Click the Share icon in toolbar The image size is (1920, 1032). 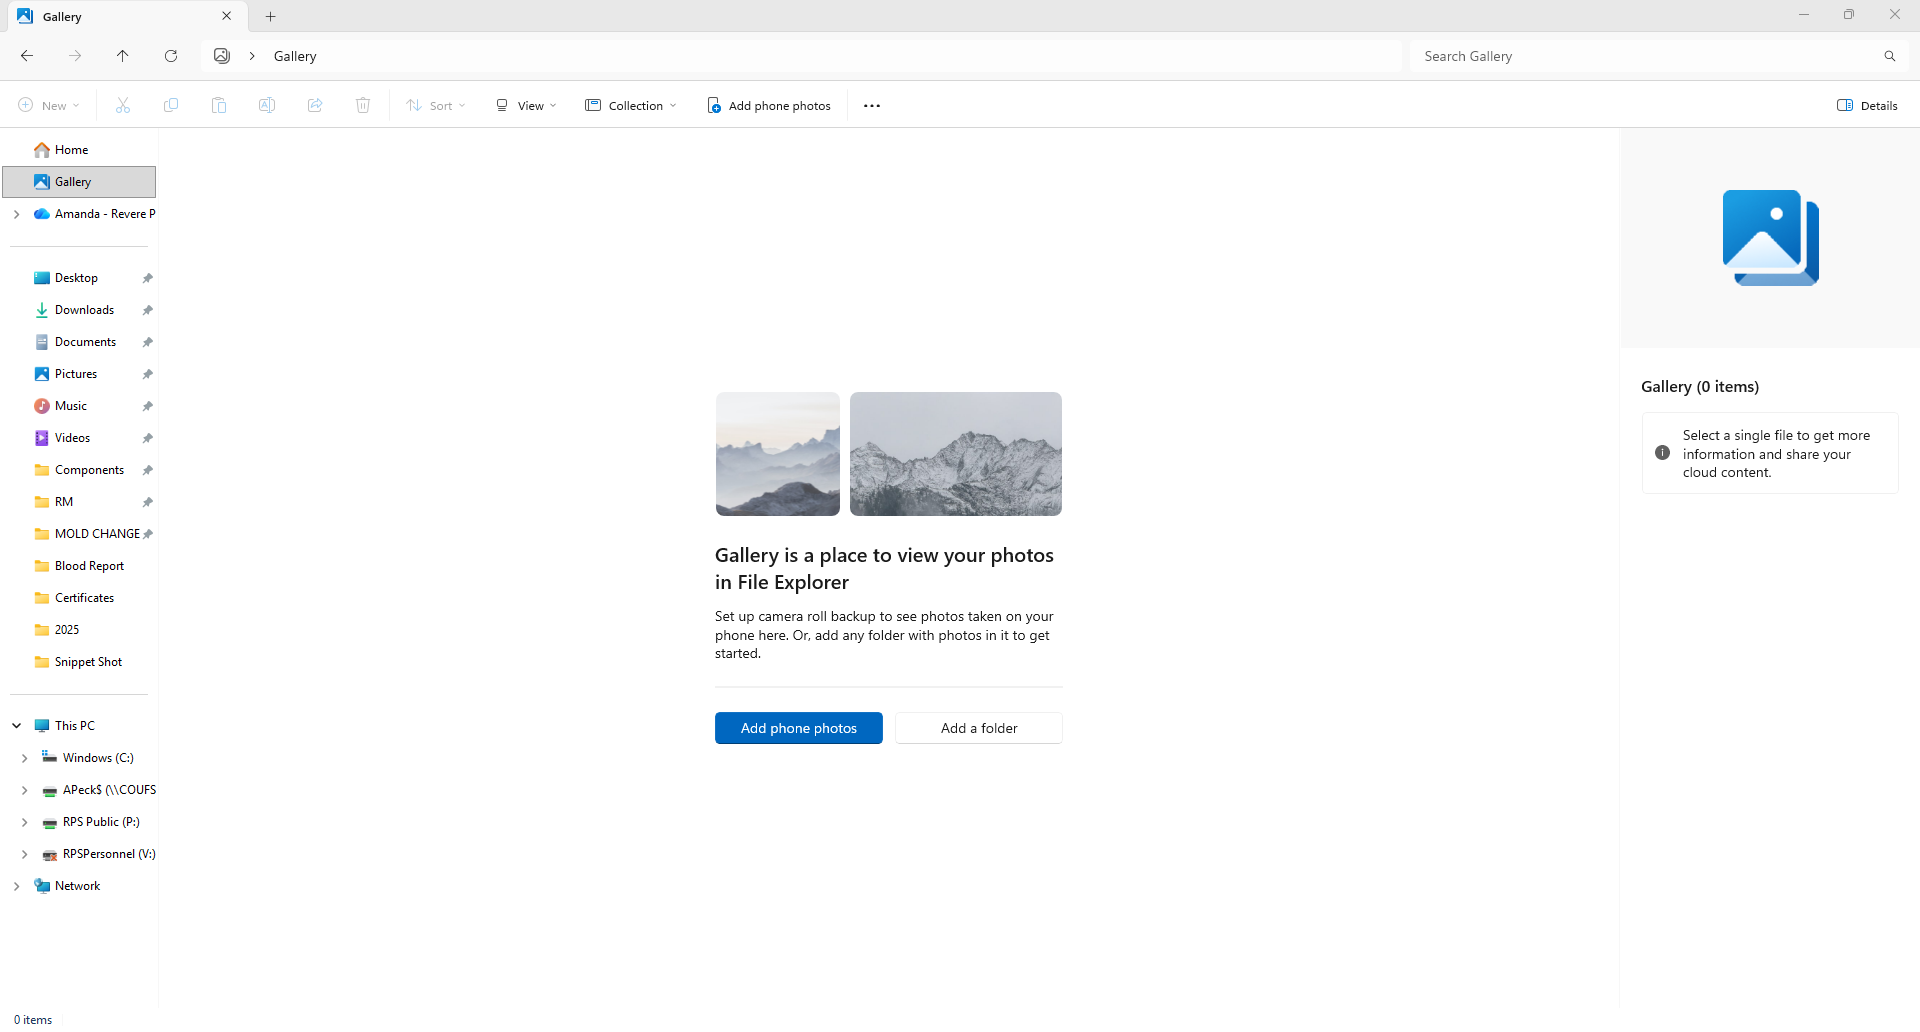click(x=315, y=105)
